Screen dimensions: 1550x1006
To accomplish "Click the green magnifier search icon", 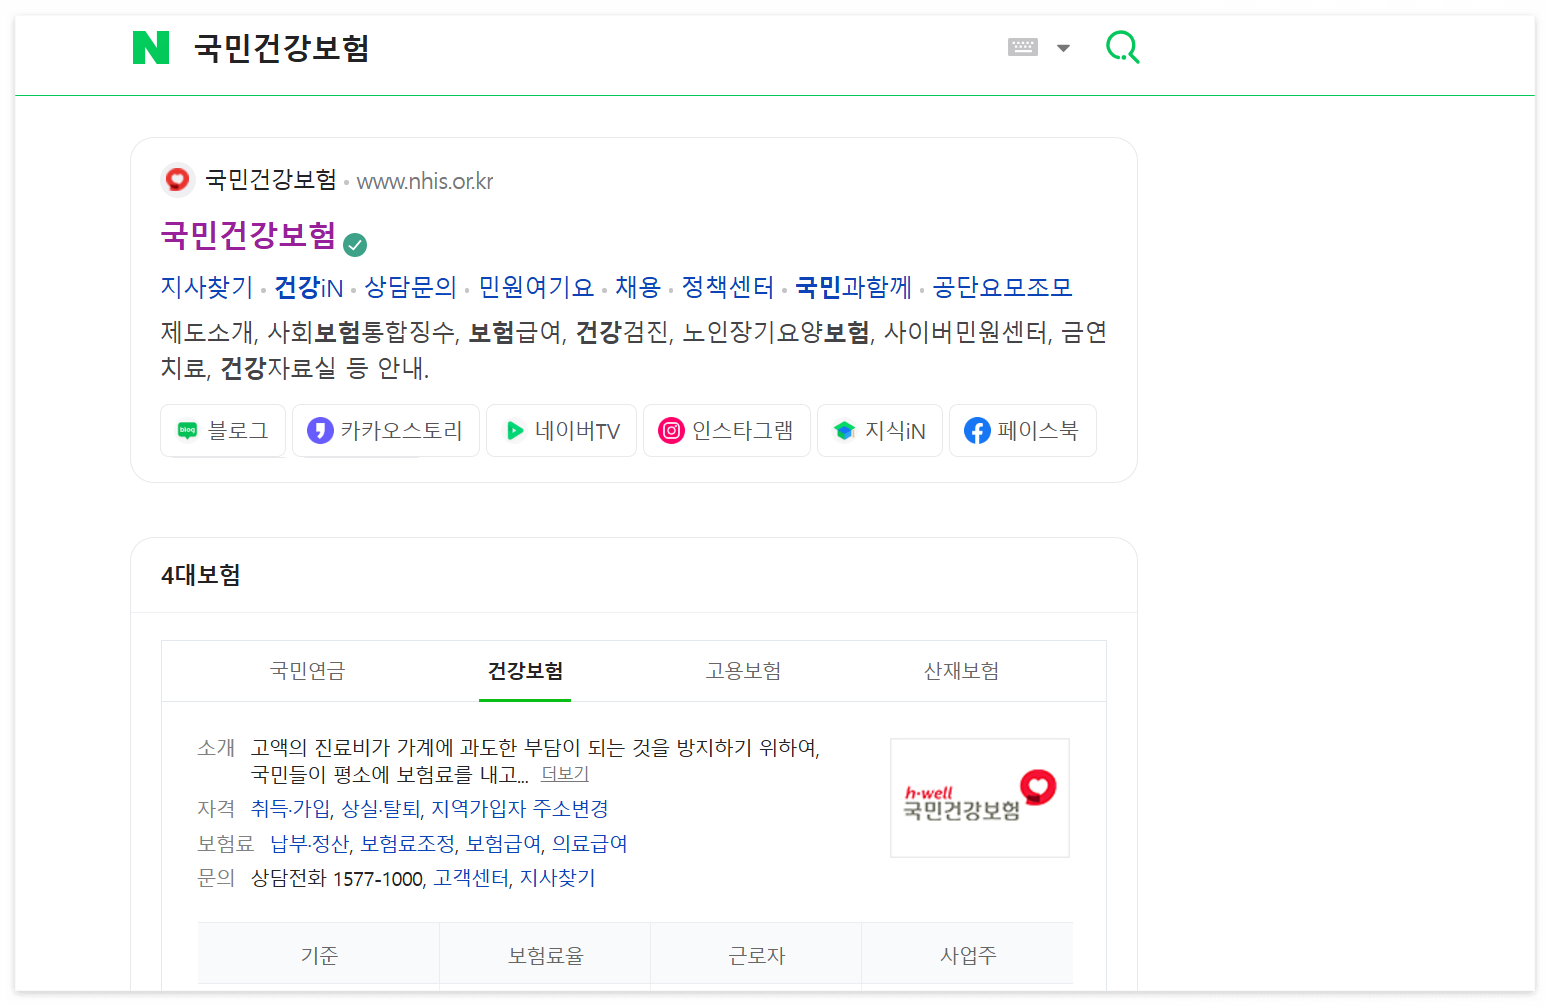I will coord(1123,47).
